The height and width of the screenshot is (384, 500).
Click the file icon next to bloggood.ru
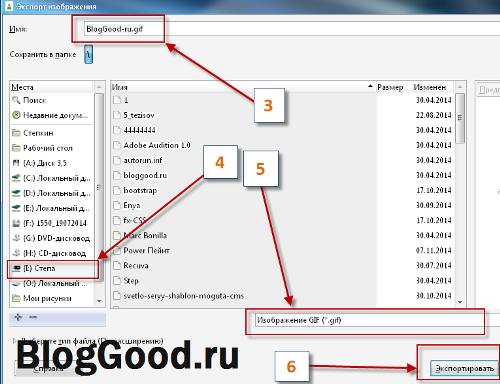(x=117, y=175)
